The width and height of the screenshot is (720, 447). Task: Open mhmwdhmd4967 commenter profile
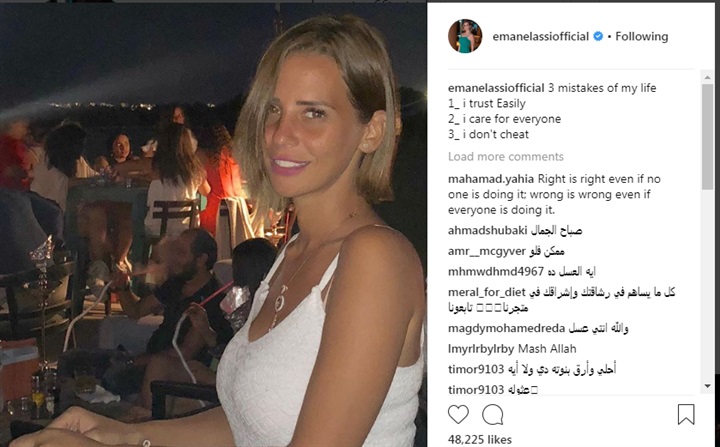496,272
